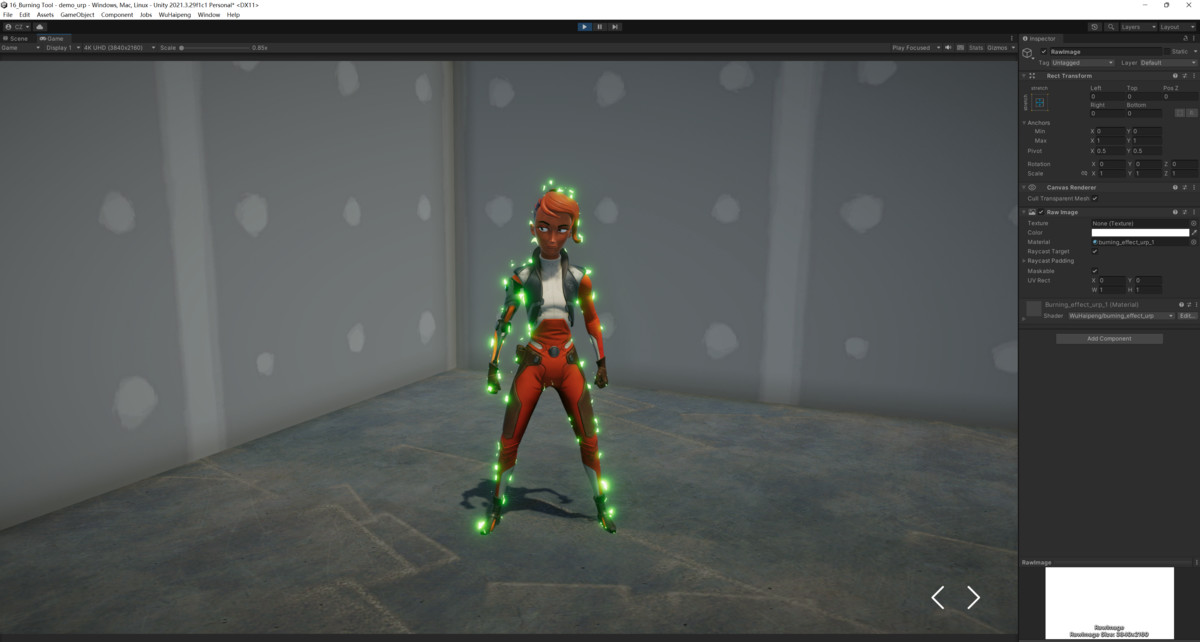The height and width of the screenshot is (642, 1200).
Task: Open the File menu
Action: coord(8,15)
